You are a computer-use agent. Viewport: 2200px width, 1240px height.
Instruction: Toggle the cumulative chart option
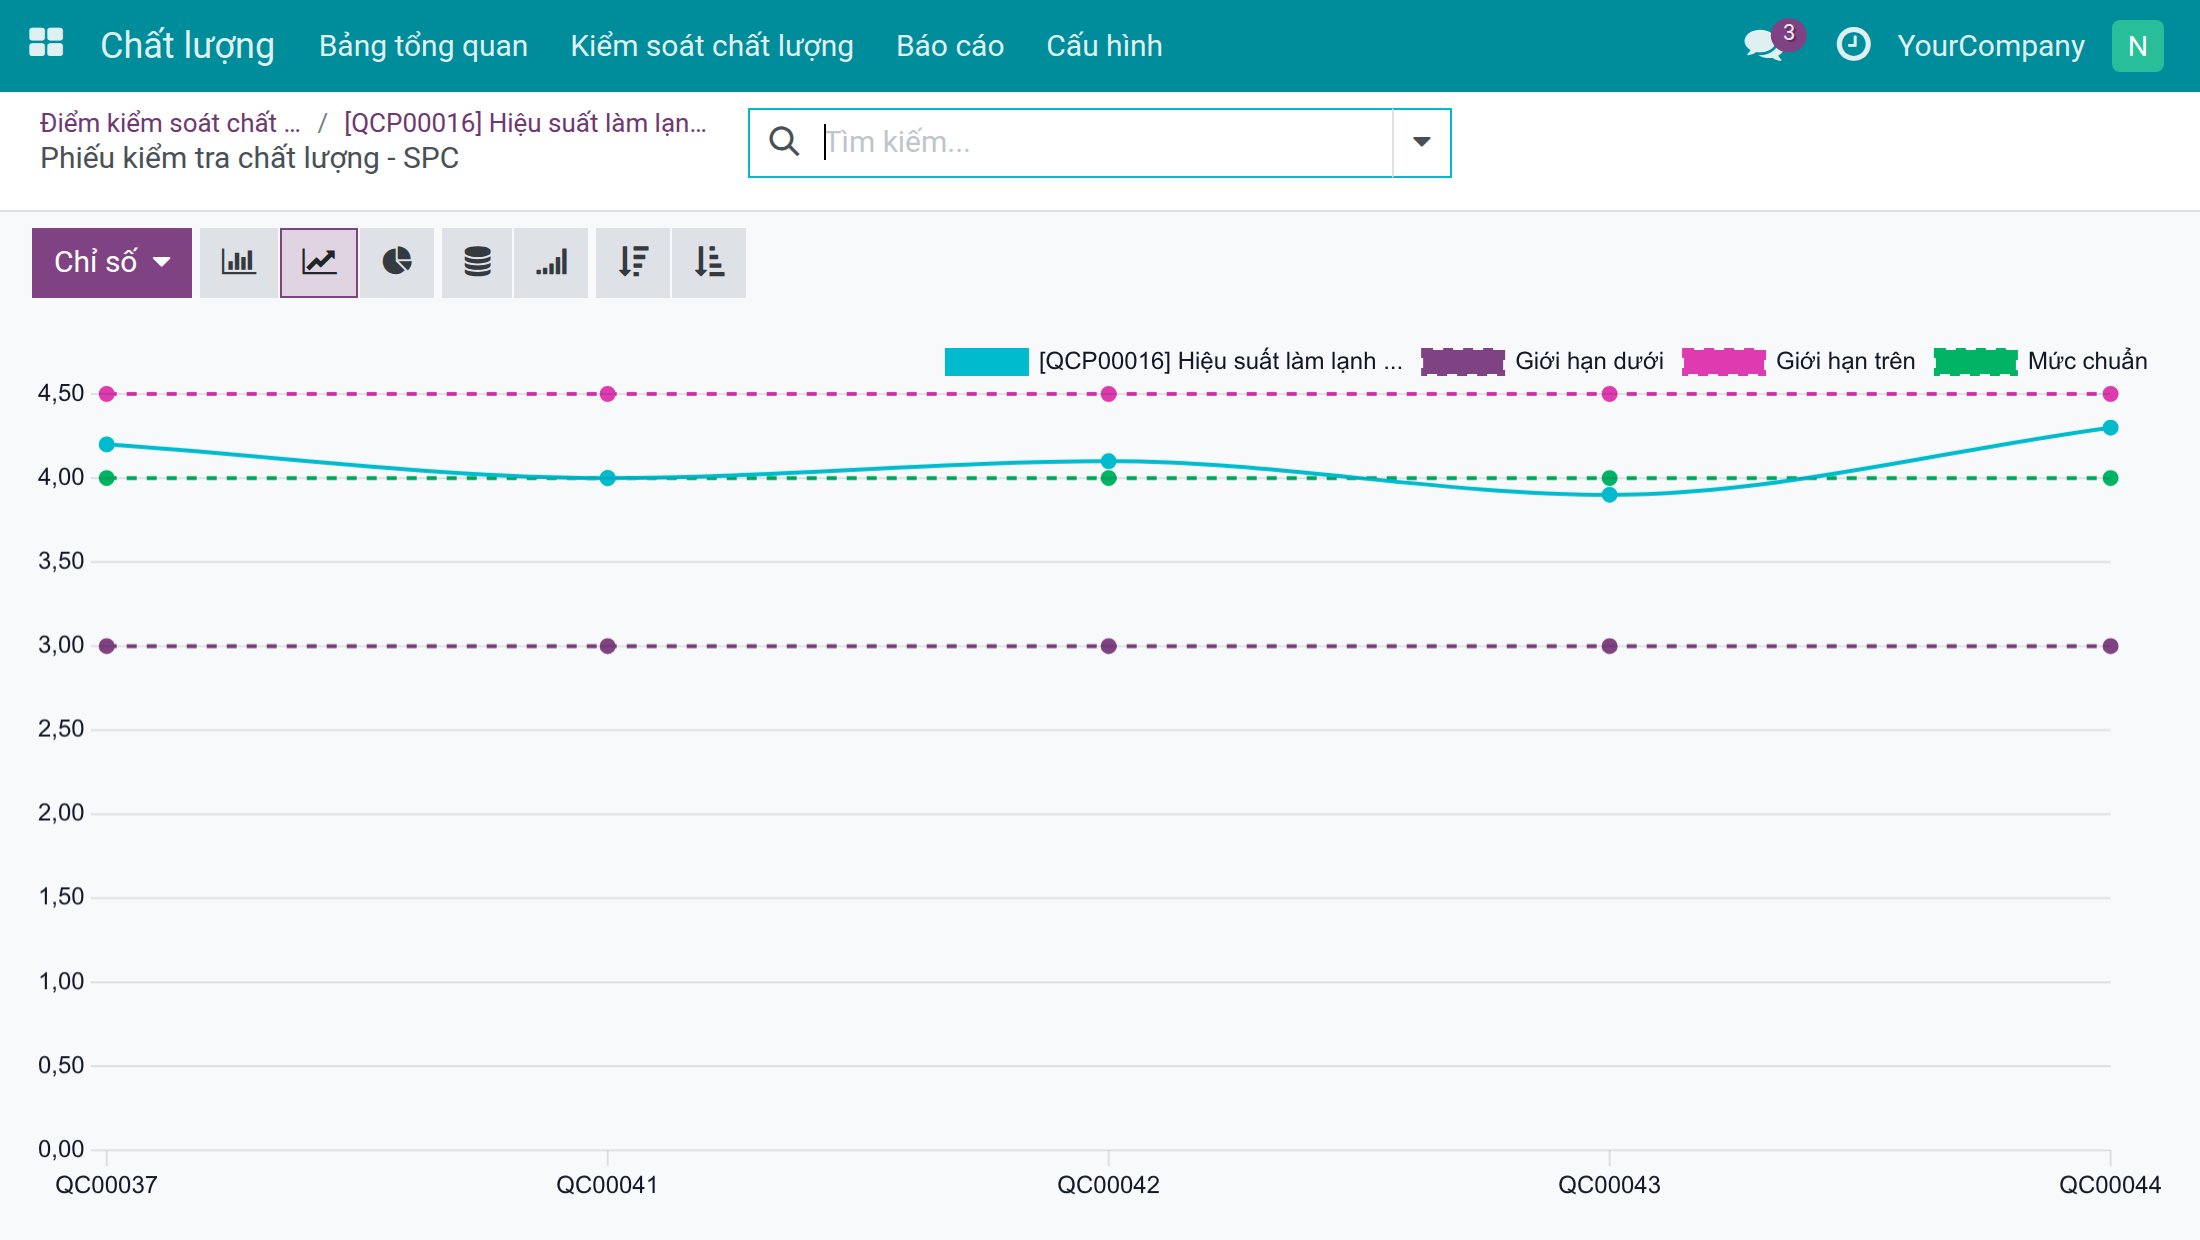551,262
